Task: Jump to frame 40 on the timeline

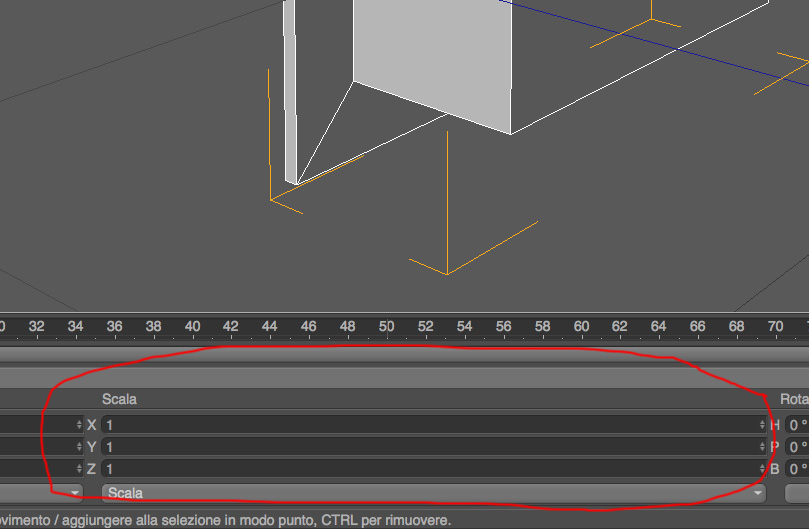Action: pos(192,327)
